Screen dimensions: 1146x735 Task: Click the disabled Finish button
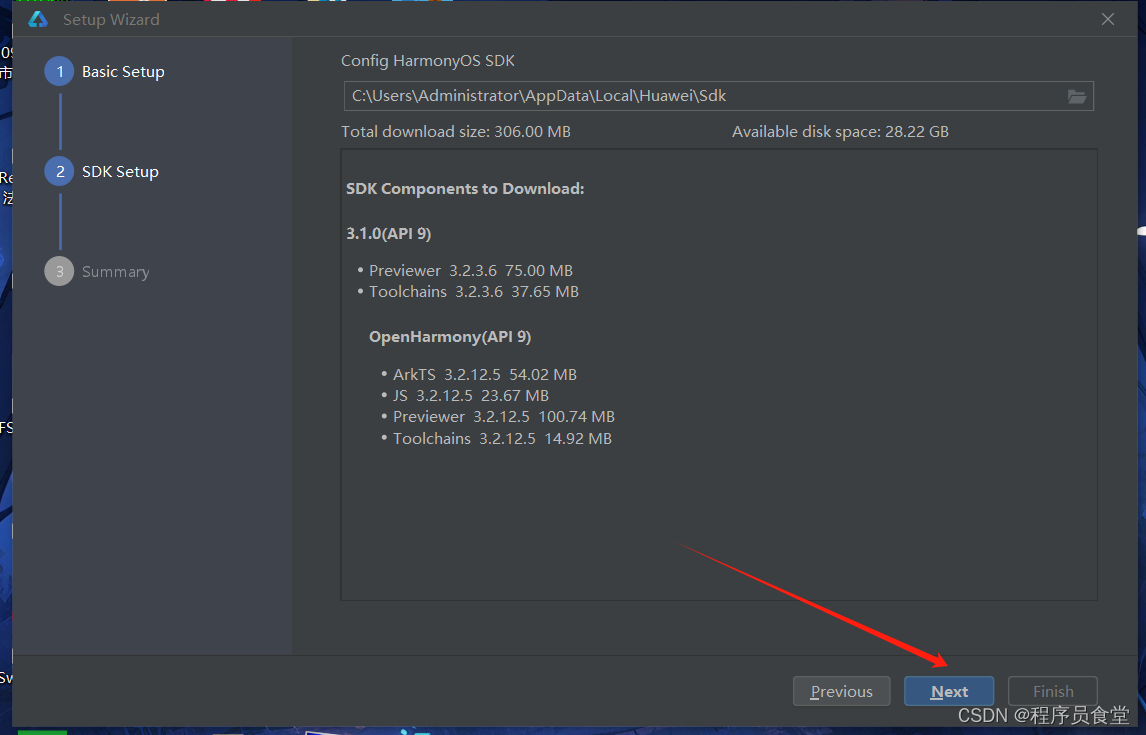click(1052, 691)
